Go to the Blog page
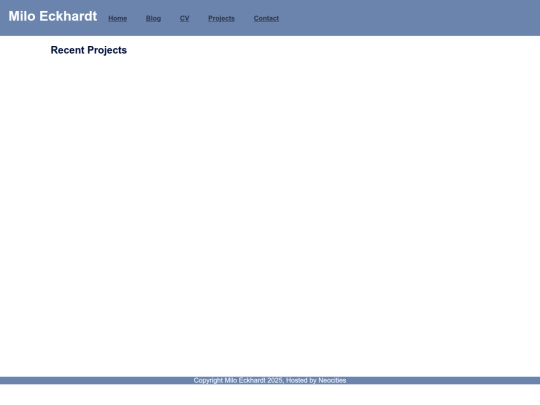This screenshot has height=405, width=540. tap(153, 19)
